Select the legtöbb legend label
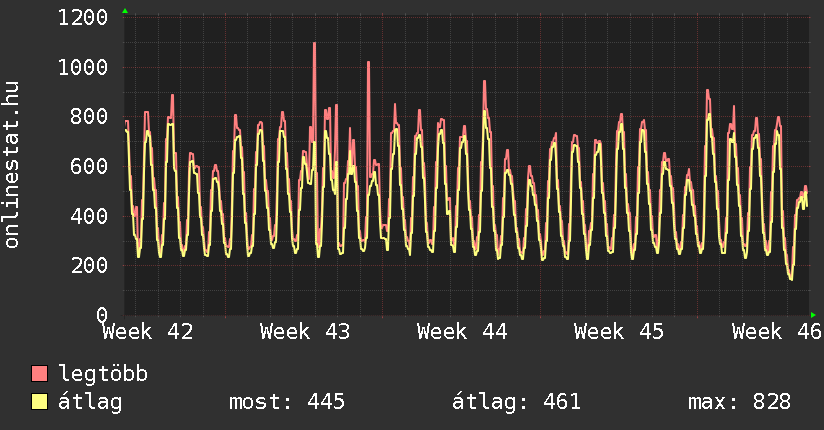The image size is (824, 430). (x=103, y=374)
